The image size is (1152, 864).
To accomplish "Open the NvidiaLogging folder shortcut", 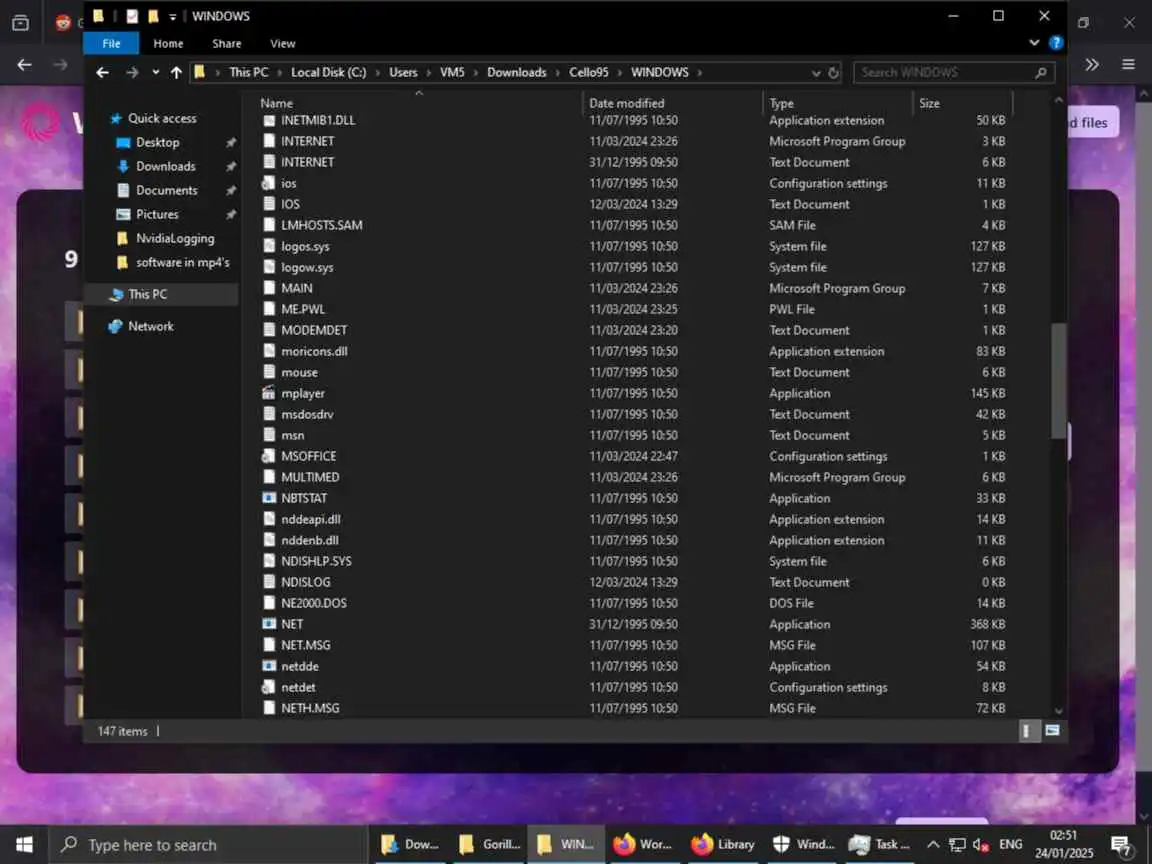I will coord(175,238).
